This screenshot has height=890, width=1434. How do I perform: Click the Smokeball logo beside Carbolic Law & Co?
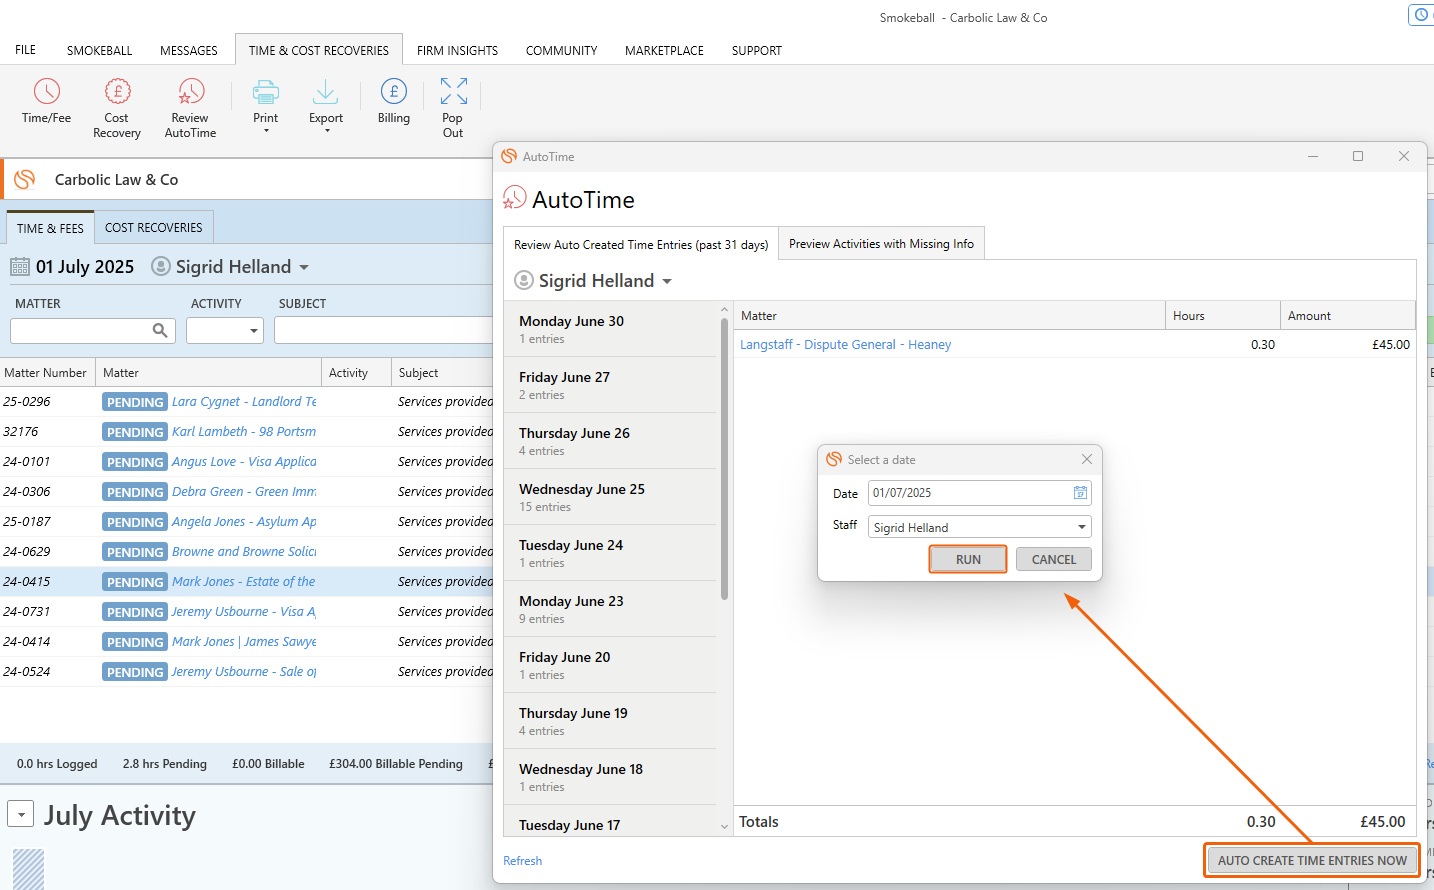coord(25,179)
